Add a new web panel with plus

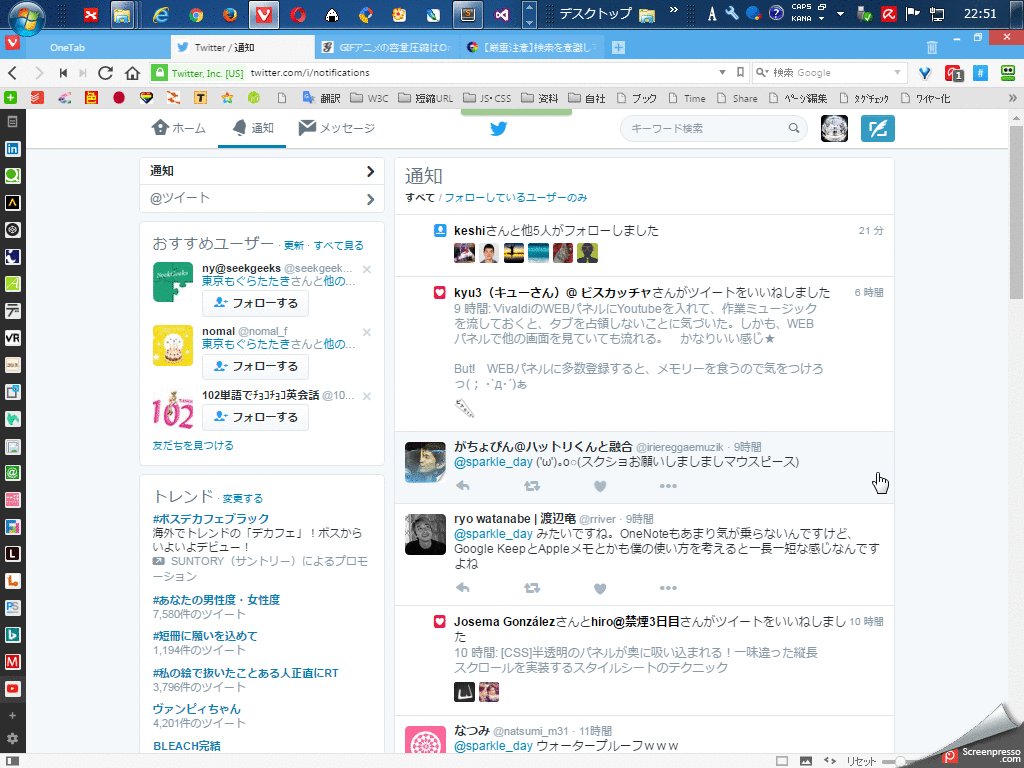[12, 715]
